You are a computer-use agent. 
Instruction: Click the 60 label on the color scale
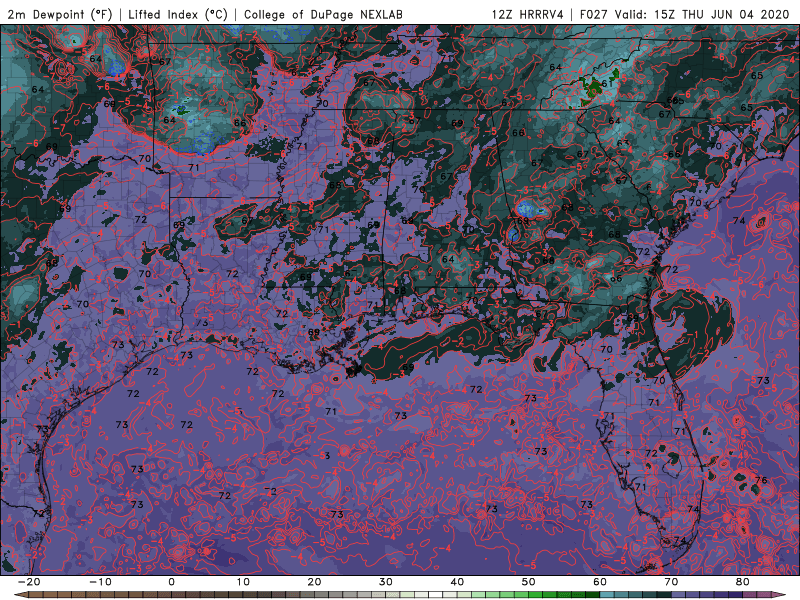pyautogui.click(x=600, y=582)
